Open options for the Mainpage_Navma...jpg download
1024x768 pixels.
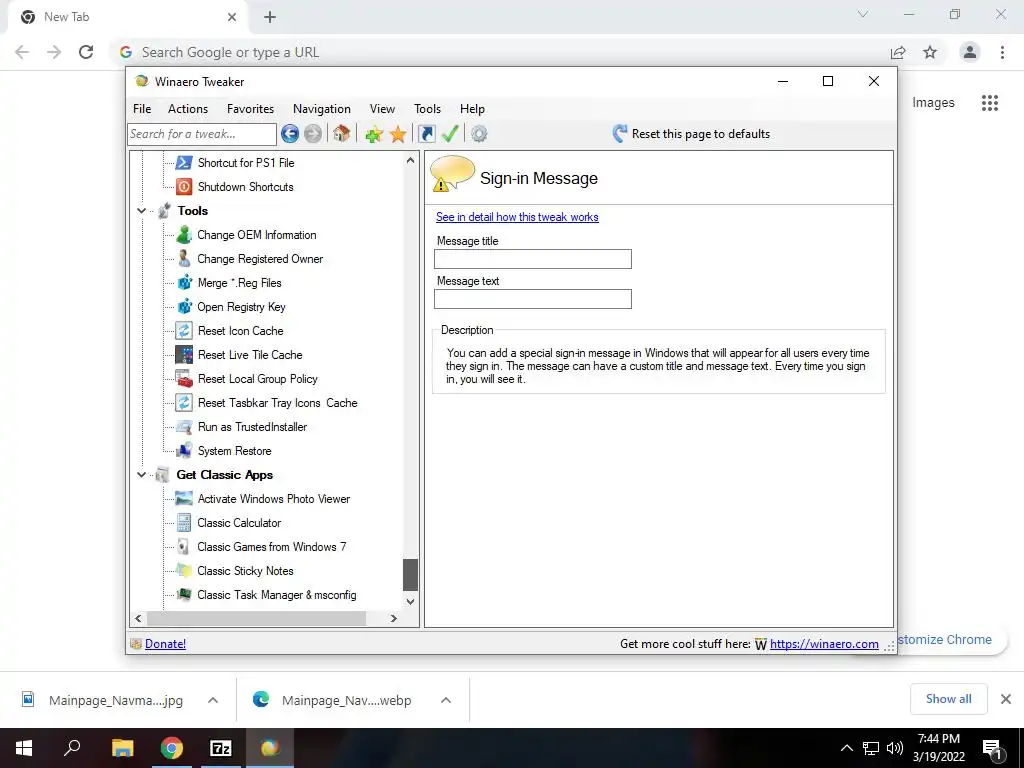point(213,700)
